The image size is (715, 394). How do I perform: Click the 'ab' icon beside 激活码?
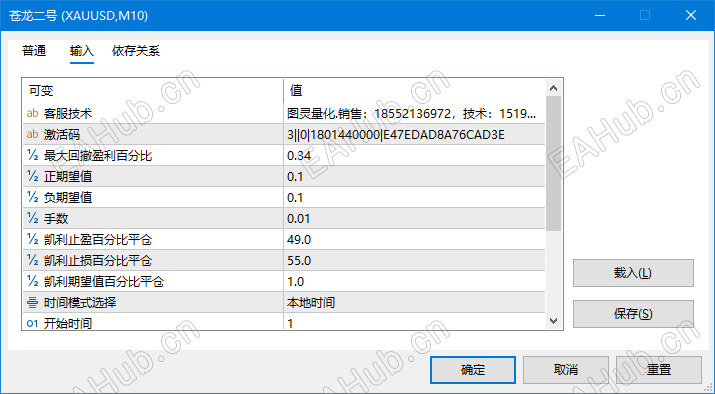[x=32, y=134]
